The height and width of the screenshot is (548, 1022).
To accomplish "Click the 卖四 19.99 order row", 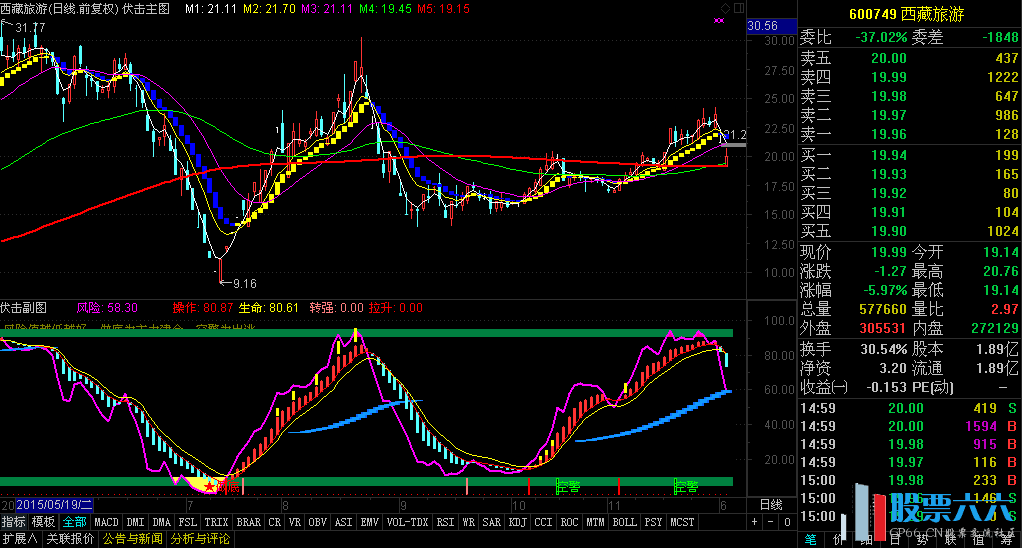I will (909, 77).
